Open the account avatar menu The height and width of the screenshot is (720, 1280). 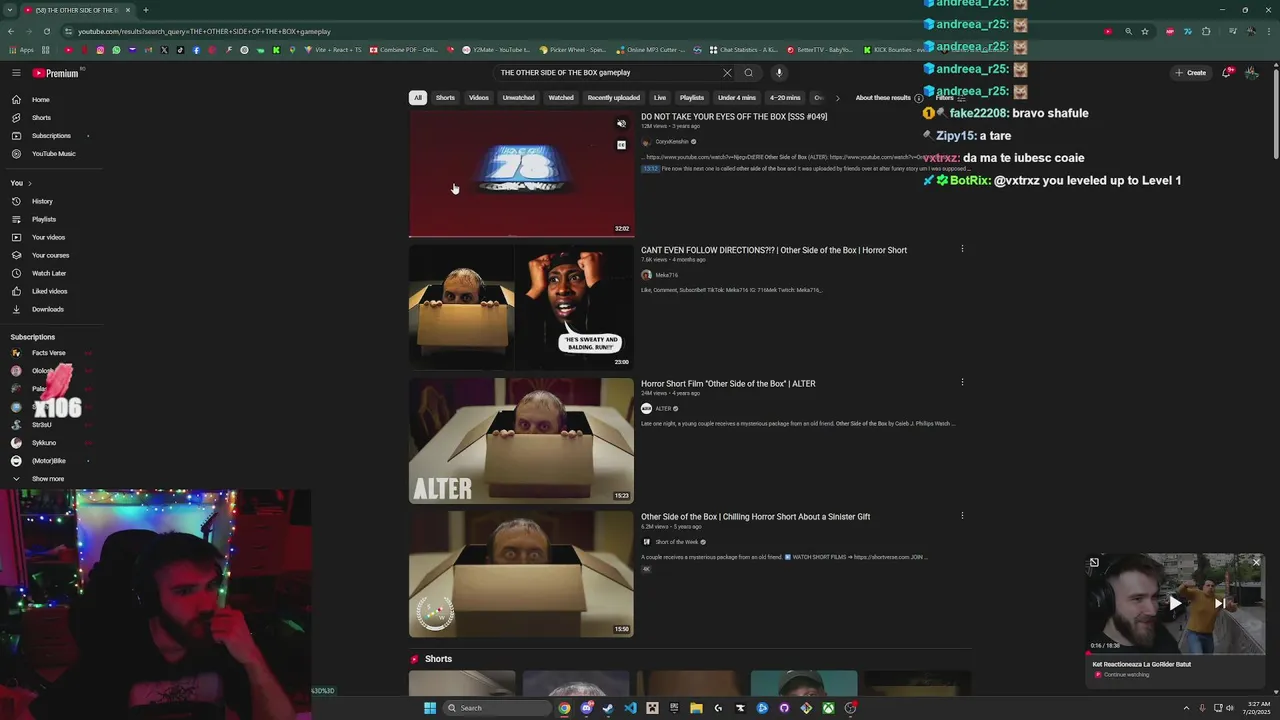coord(1251,73)
